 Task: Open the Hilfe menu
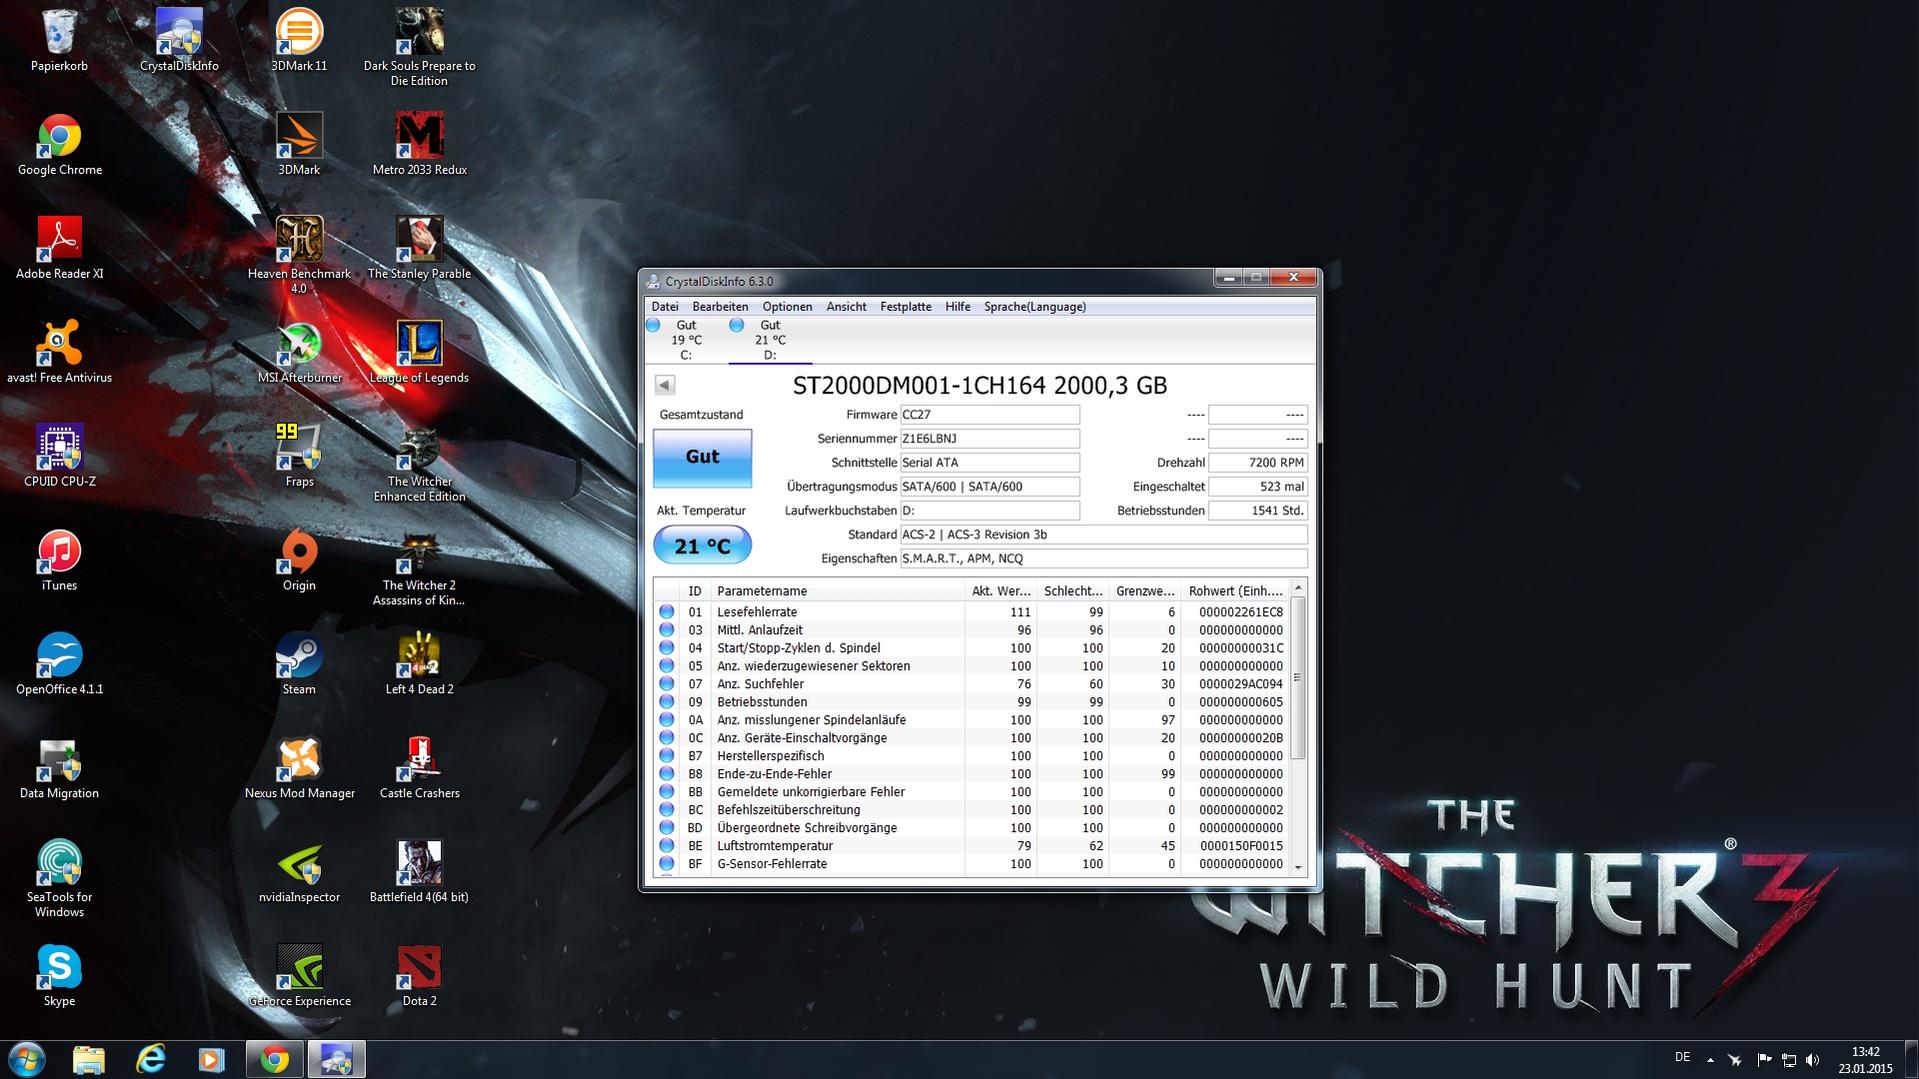click(x=958, y=307)
